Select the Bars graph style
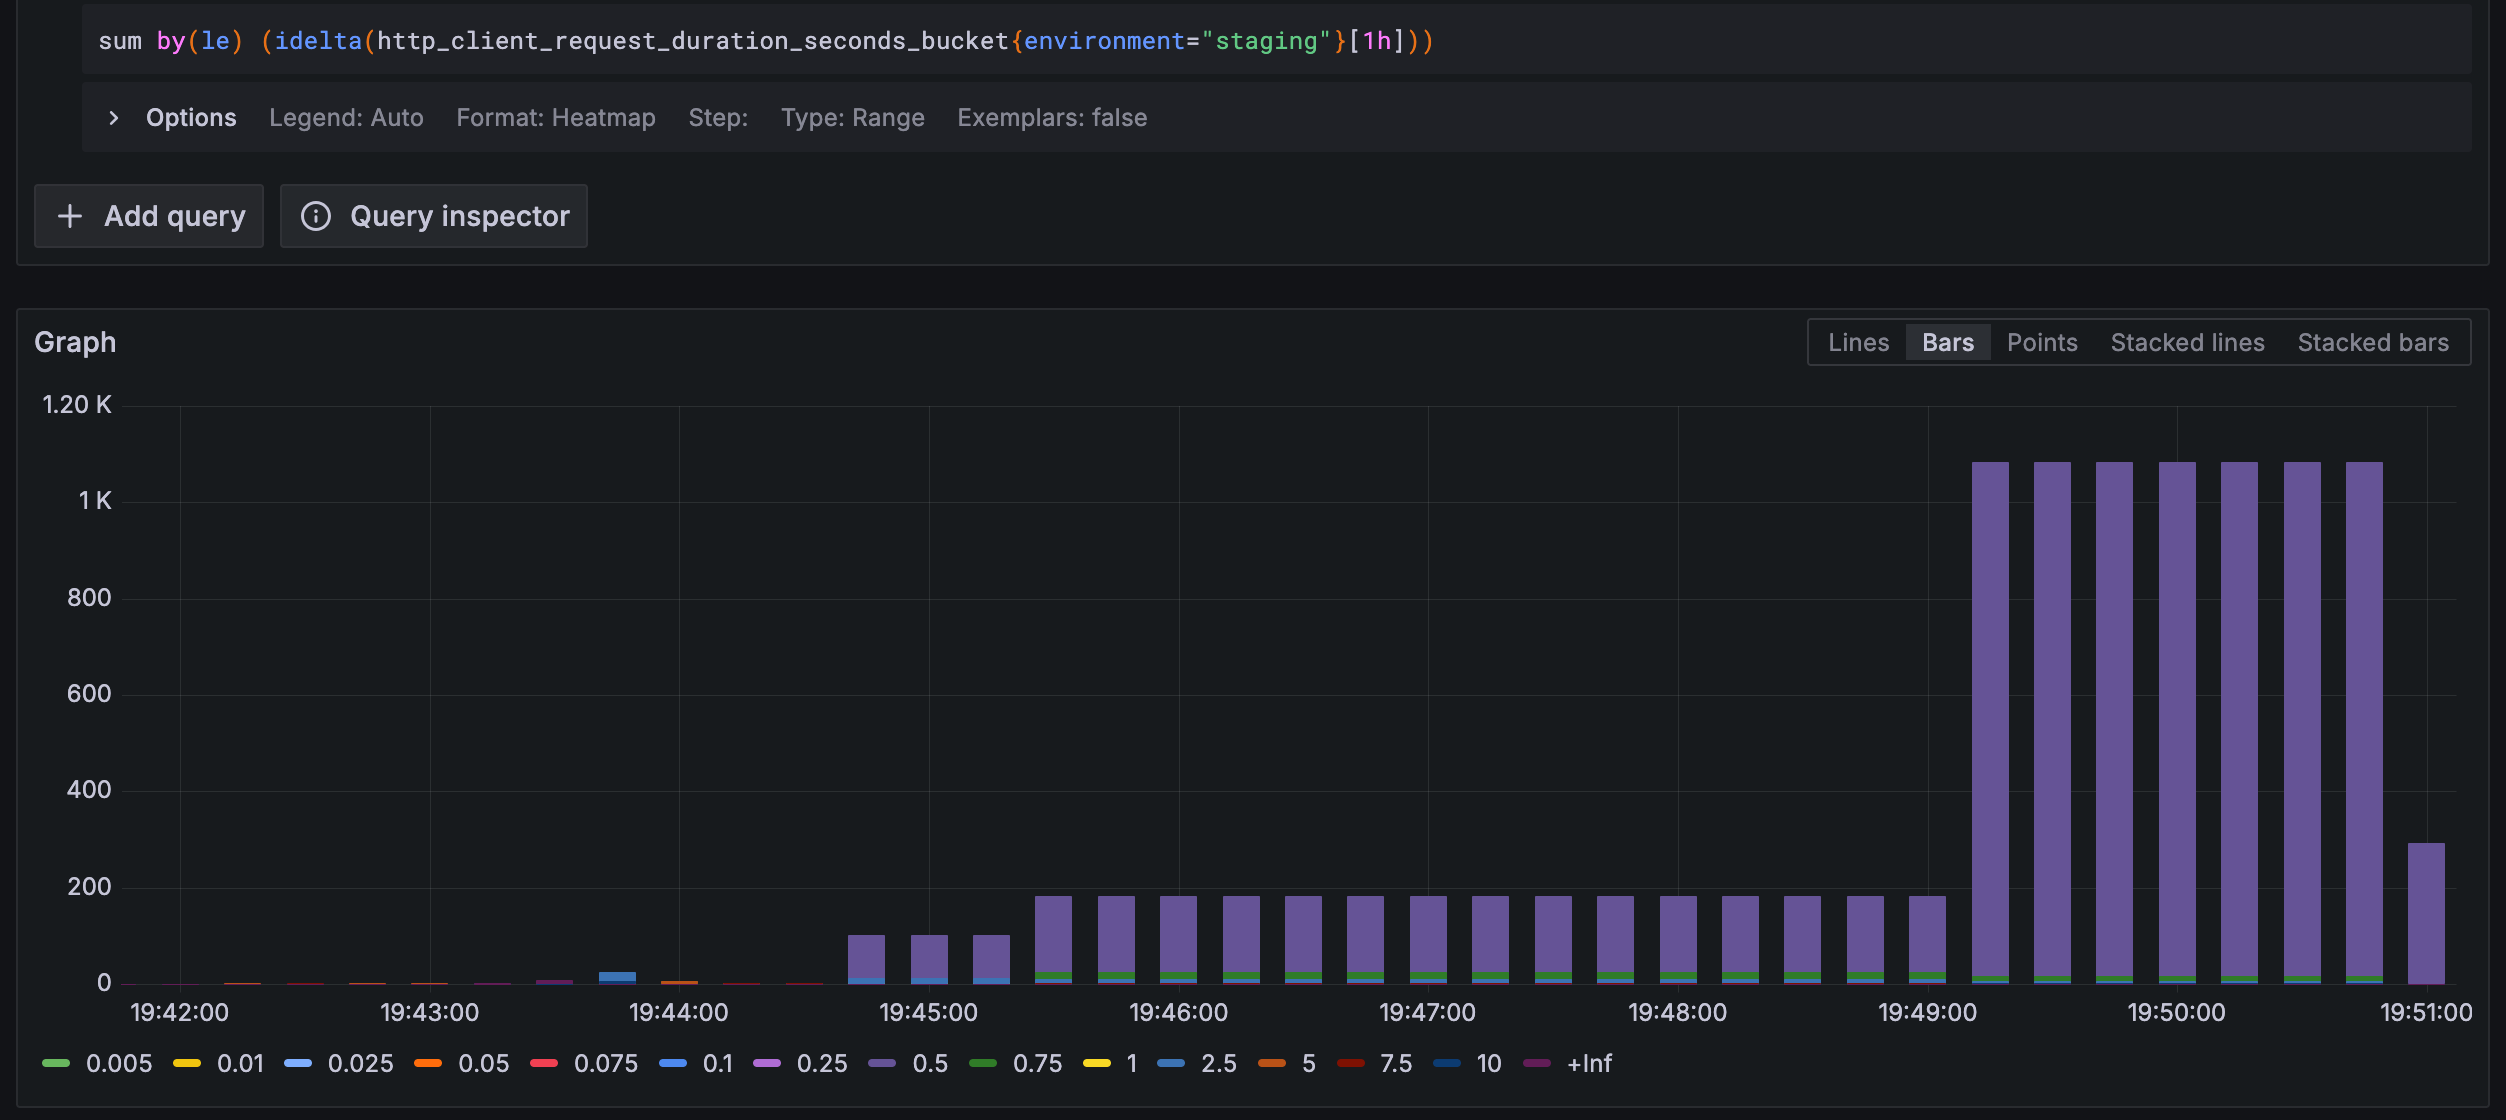Image resolution: width=2506 pixels, height=1120 pixels. tap(1947, 343)
